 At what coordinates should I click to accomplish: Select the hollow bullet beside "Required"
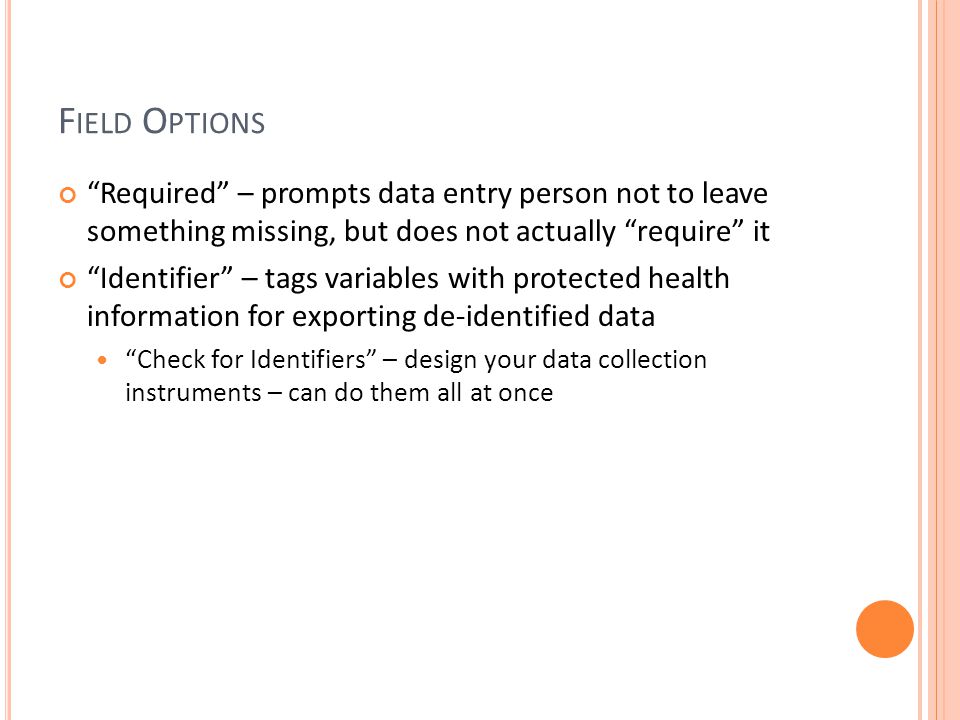point(68,195)
